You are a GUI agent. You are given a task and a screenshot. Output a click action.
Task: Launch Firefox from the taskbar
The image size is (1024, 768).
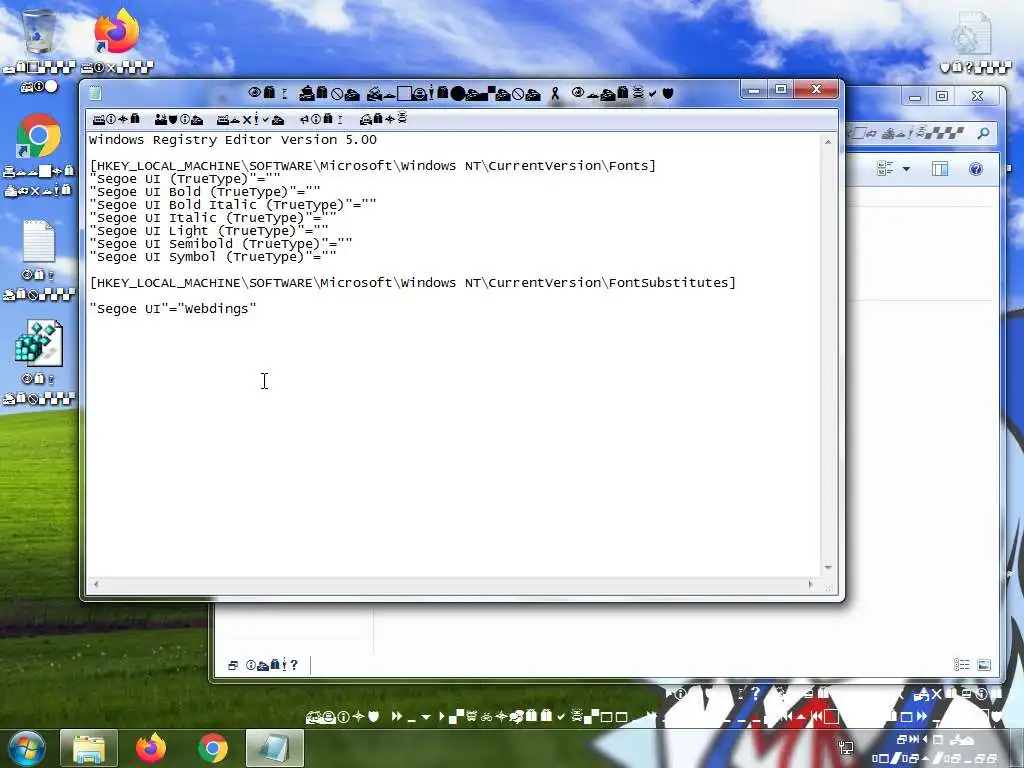[151, 748]
